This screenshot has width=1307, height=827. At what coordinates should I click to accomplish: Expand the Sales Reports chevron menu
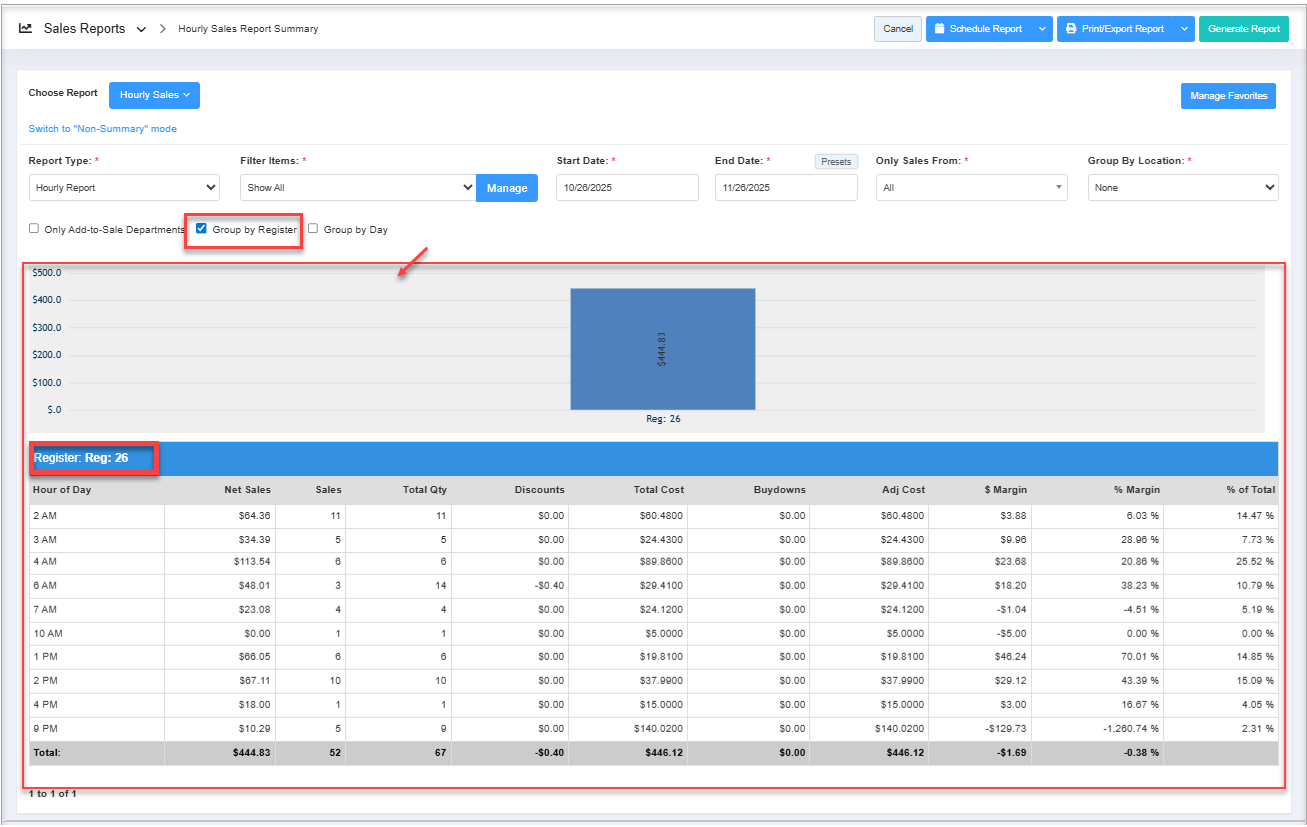tap(141, 29)
